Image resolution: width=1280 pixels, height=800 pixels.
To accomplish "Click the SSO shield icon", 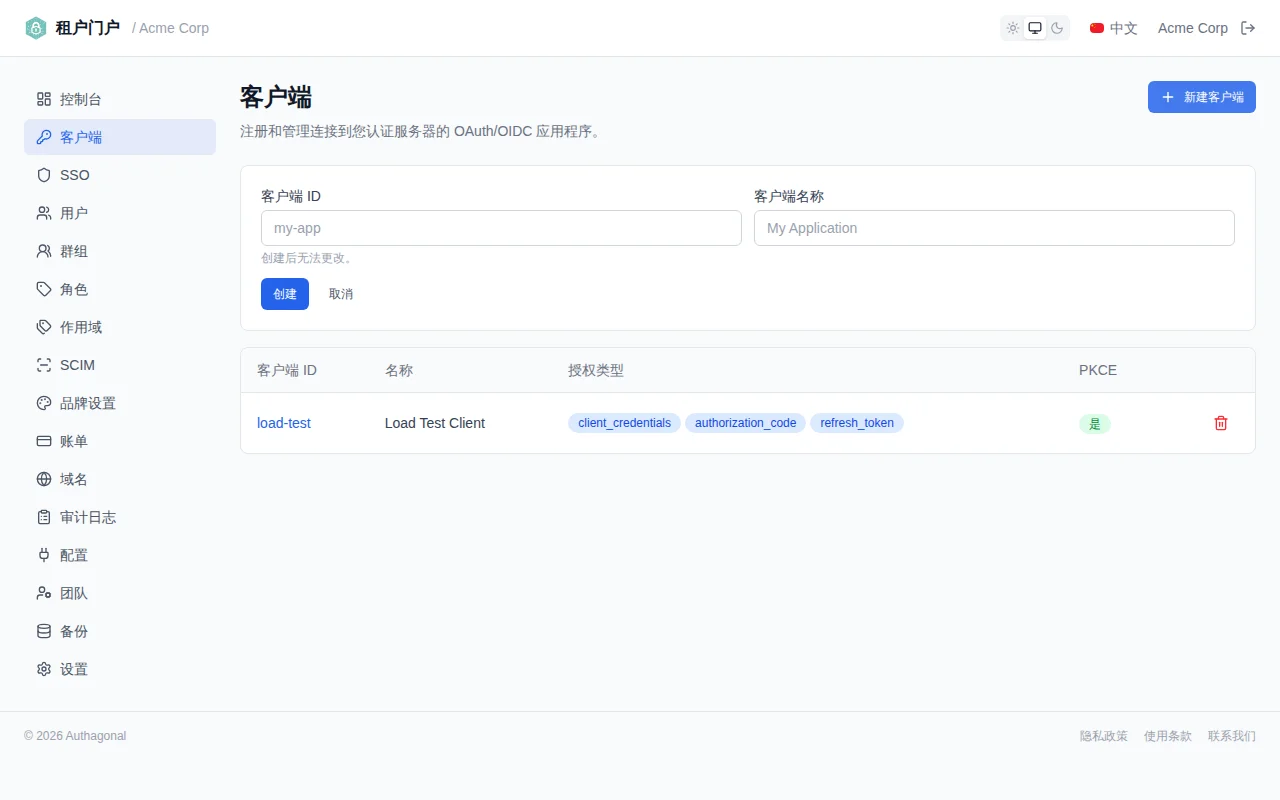I will [x=44, y=175].
